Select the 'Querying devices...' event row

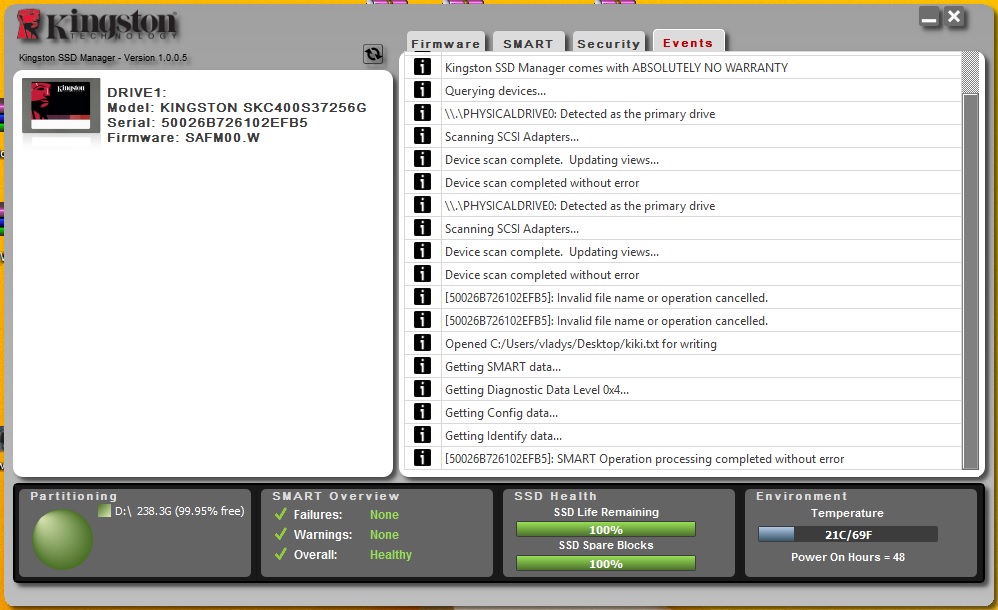[683, 90]
